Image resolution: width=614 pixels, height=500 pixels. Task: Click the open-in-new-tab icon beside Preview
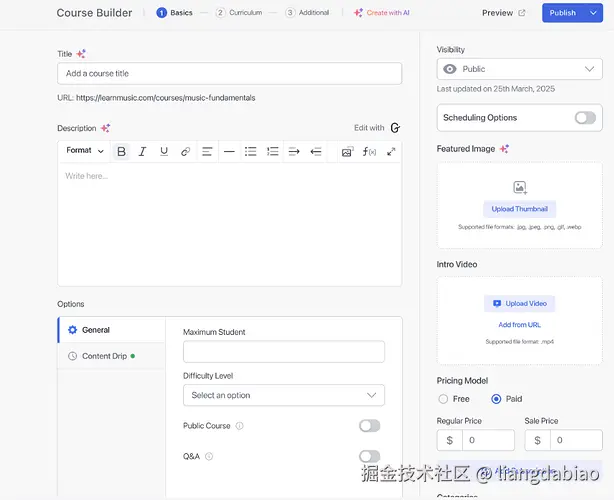522,13
